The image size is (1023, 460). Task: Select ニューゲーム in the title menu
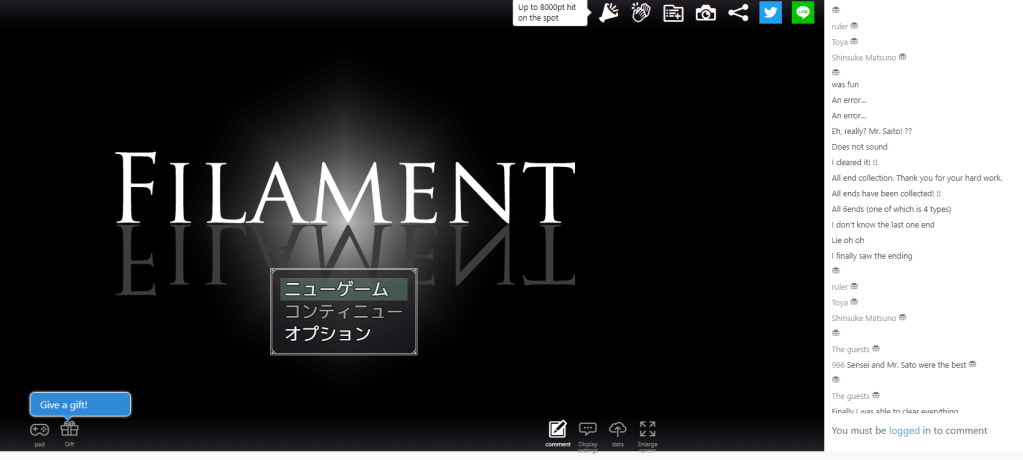coord(336,289)
